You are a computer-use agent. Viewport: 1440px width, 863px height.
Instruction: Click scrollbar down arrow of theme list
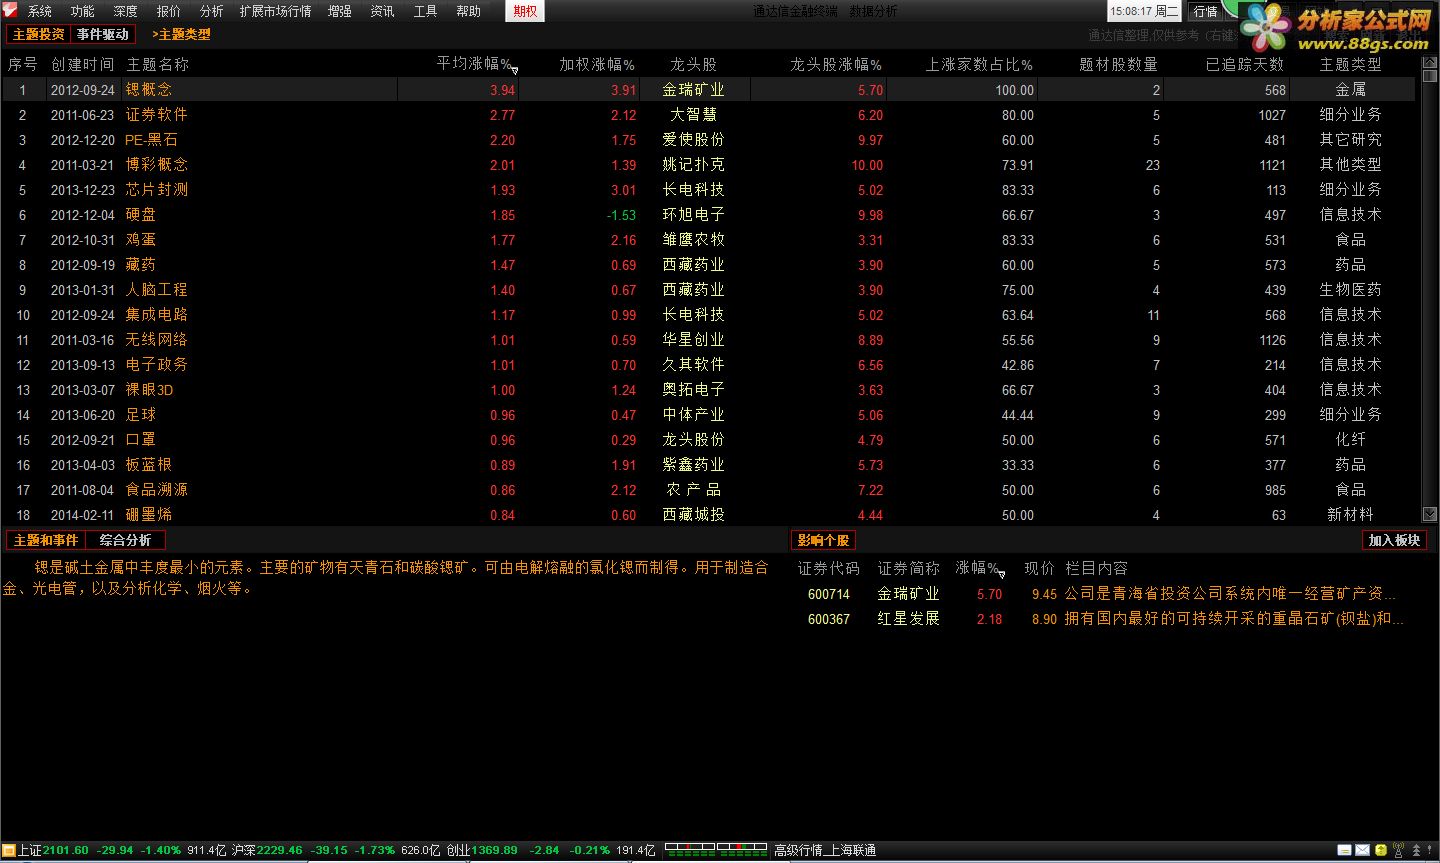[x=1429, y=515]
